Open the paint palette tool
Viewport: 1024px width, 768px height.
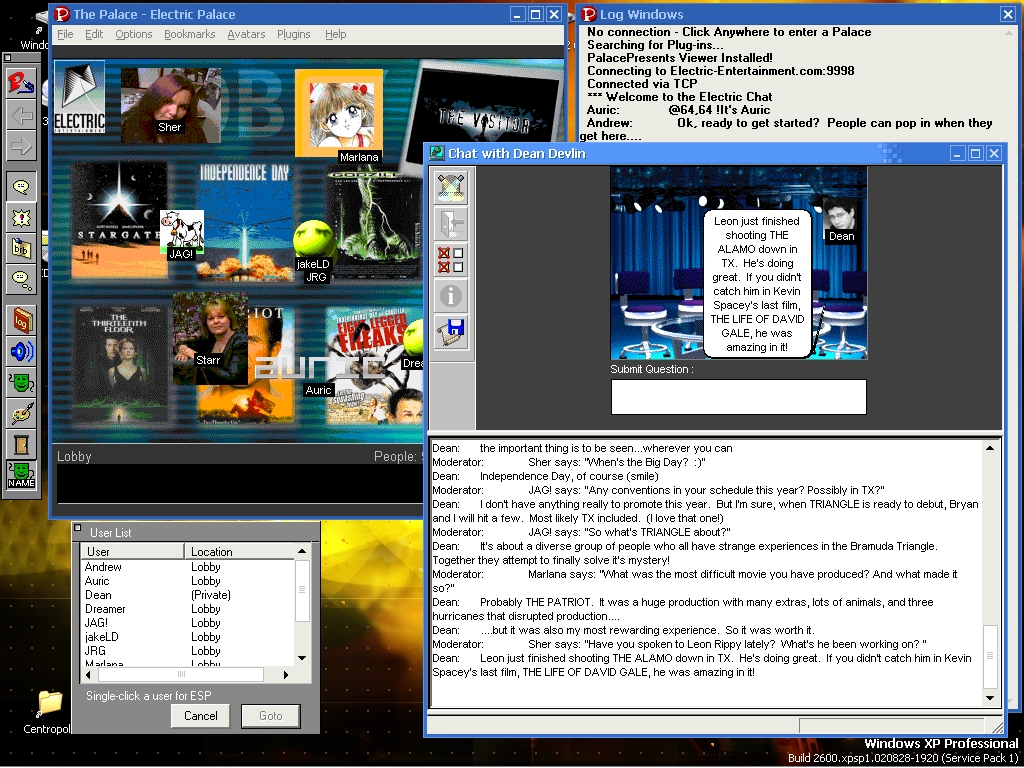click(22, 412)
